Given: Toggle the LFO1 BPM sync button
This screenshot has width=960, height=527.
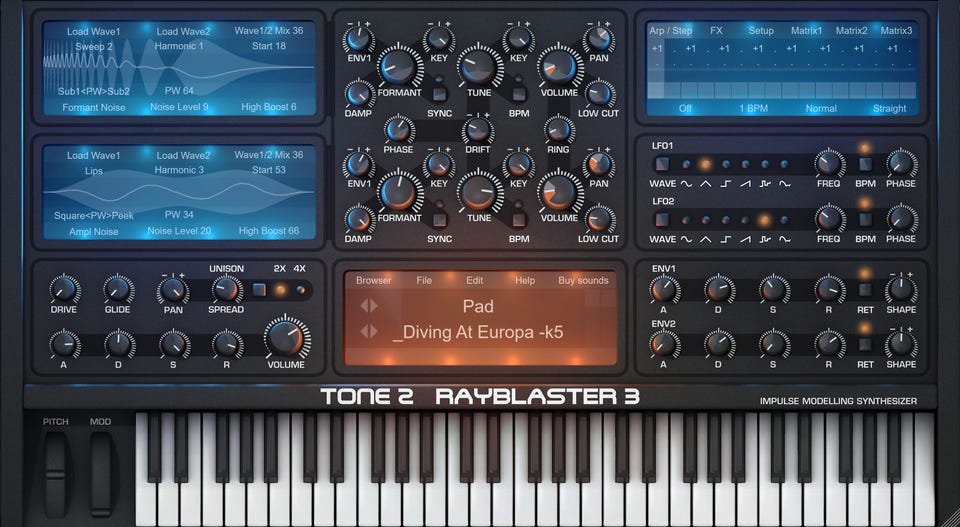Looking at the screenshot, I should [x=864, y=164].
